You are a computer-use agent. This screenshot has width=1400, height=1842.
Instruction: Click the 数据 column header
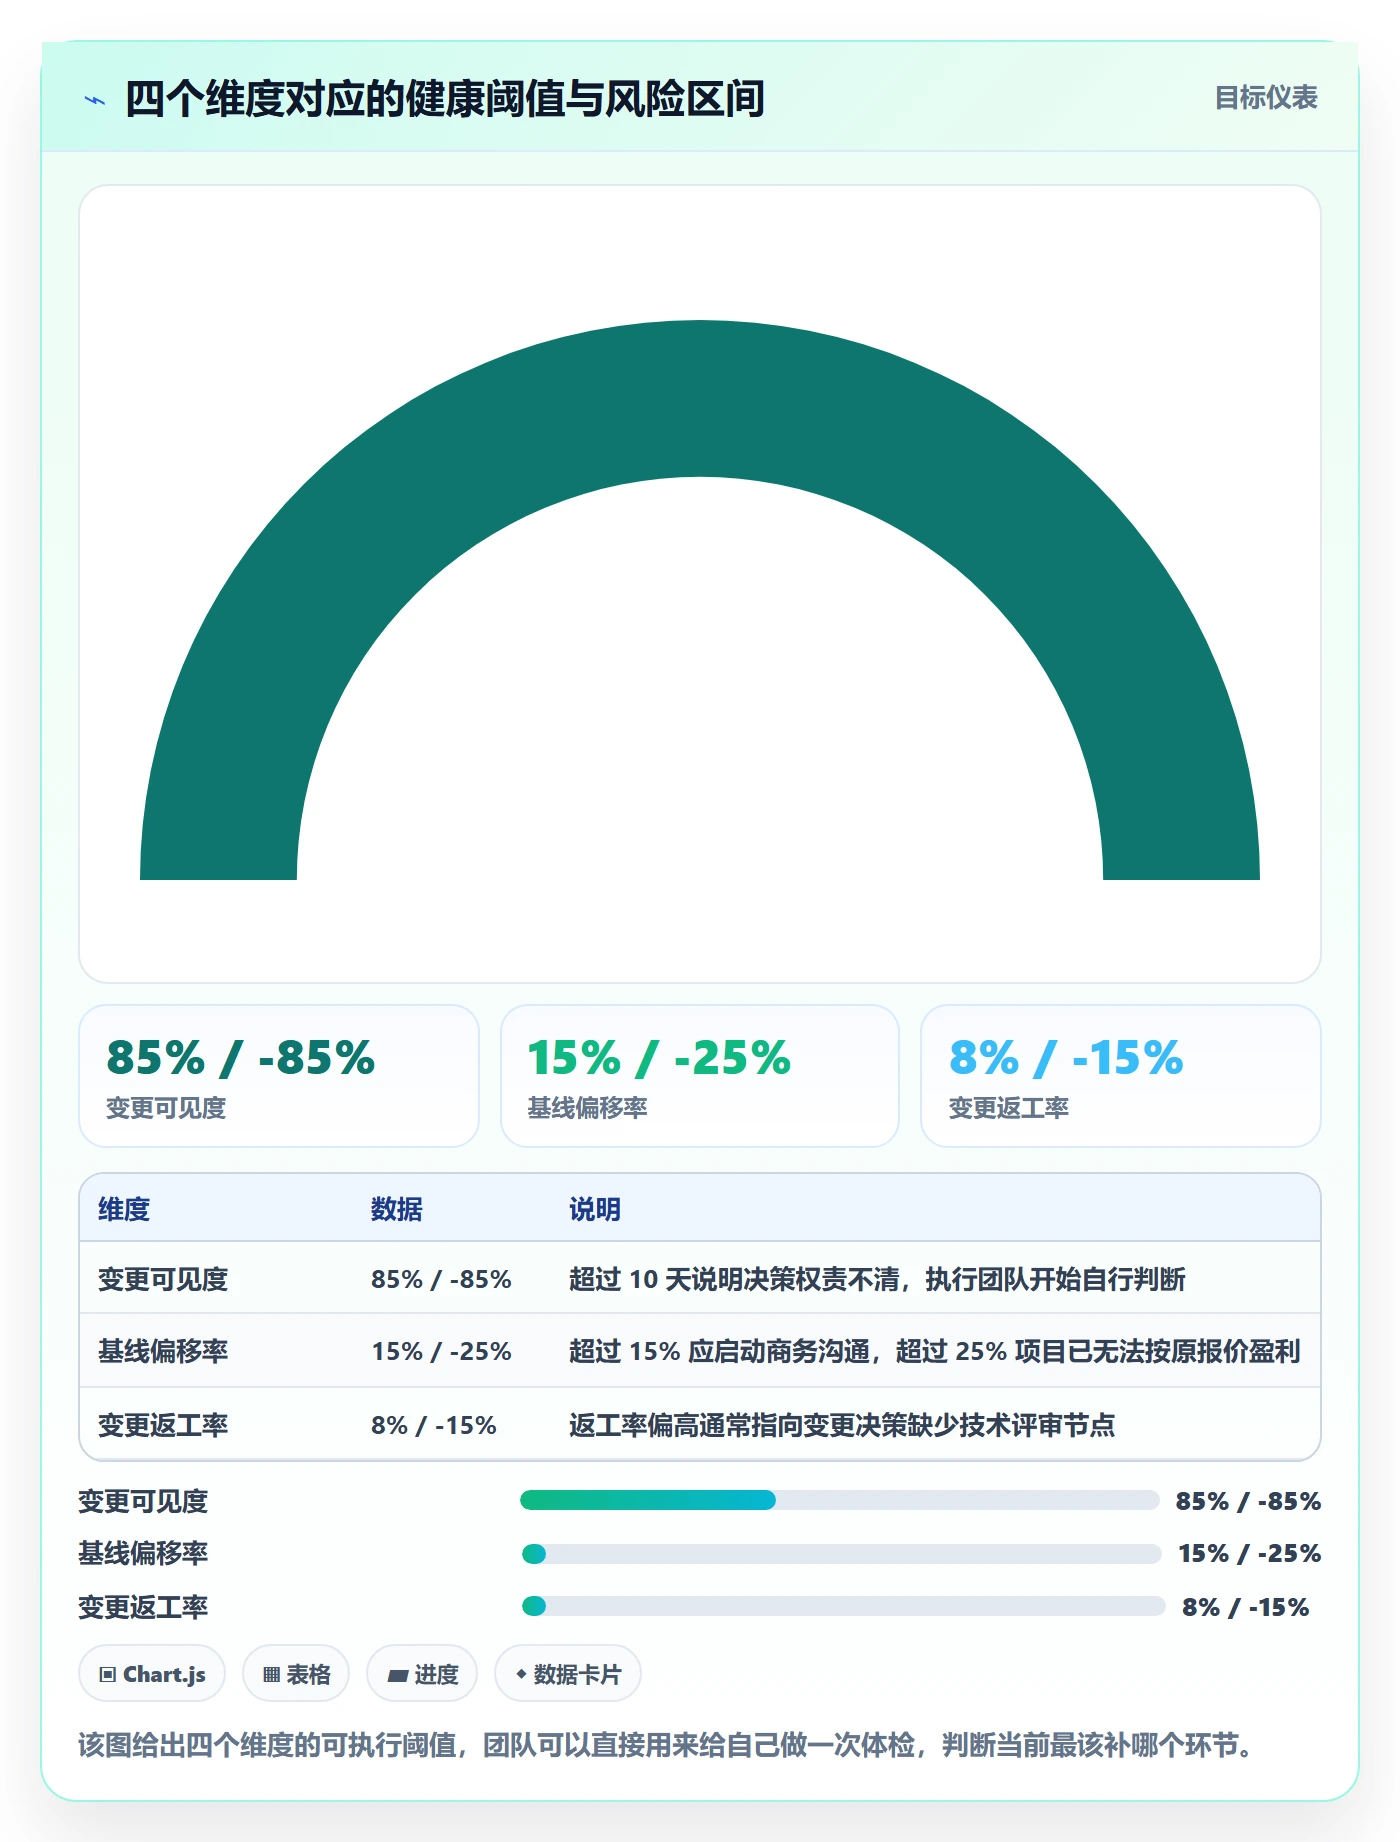(397, 1209)
